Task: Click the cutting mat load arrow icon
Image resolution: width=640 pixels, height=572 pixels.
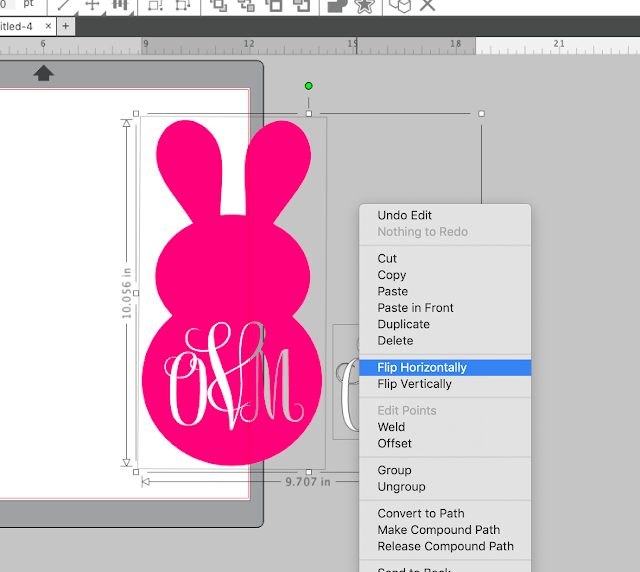Action: [x=44, y=73]
